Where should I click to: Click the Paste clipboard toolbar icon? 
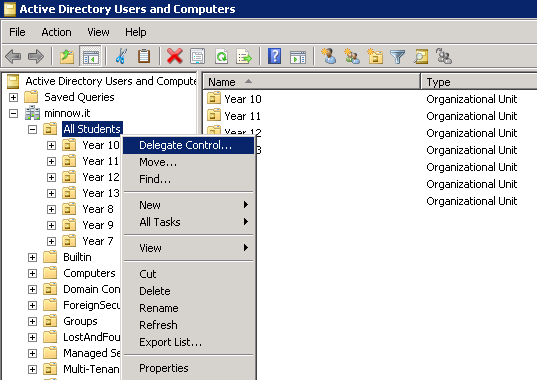144,56
